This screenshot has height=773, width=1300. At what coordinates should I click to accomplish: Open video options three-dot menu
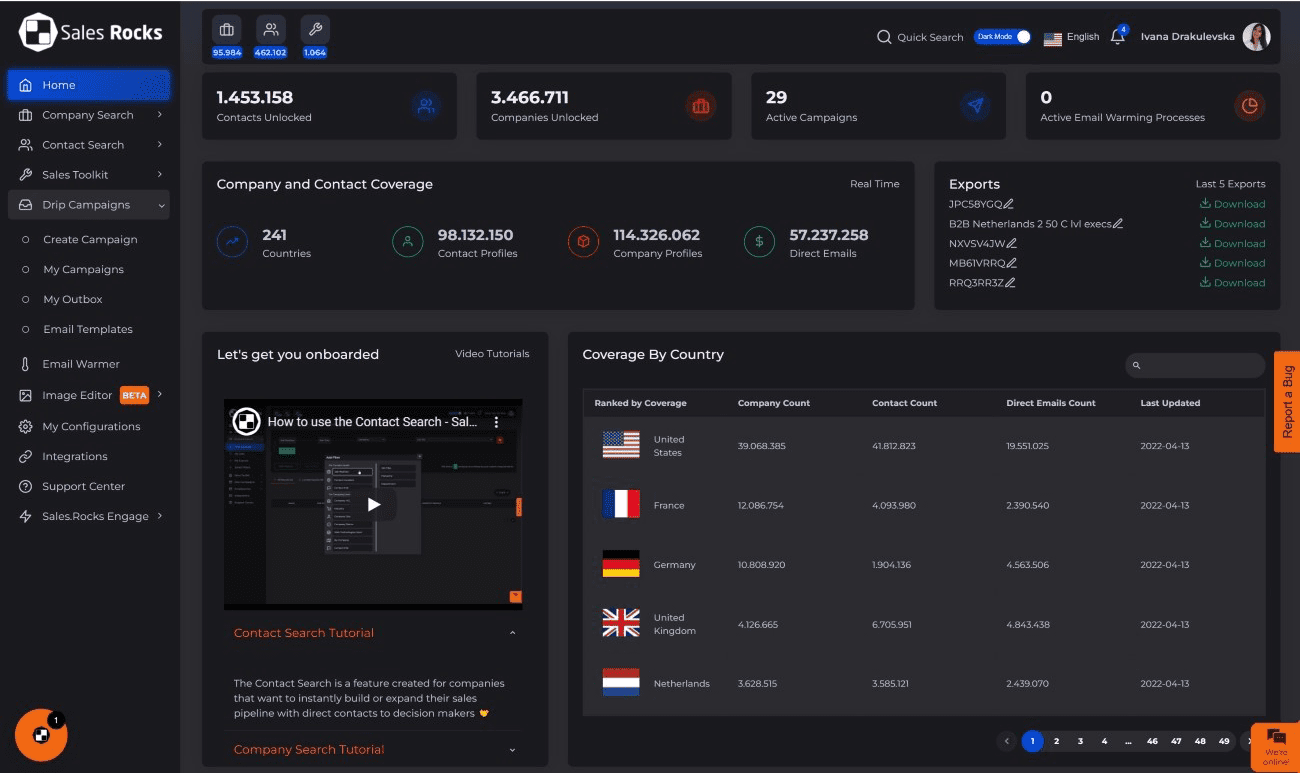[x=496, y=422]
